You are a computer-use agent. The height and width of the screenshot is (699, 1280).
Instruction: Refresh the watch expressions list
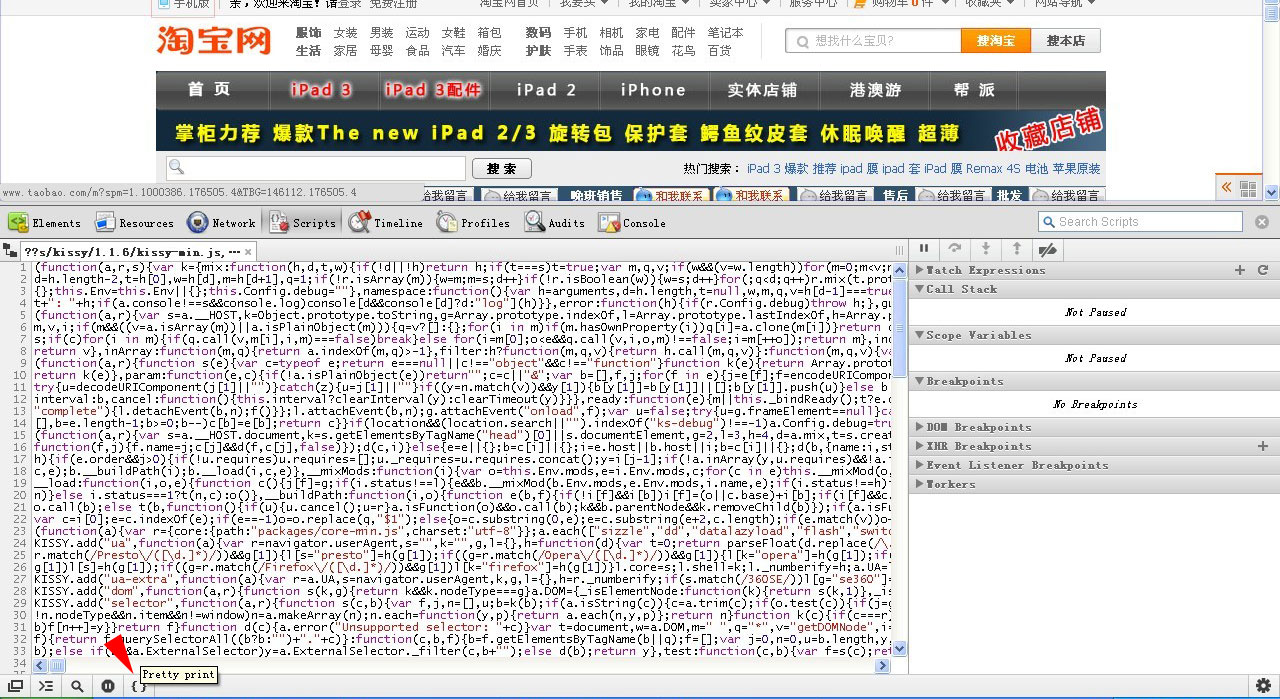(1262, 270)
